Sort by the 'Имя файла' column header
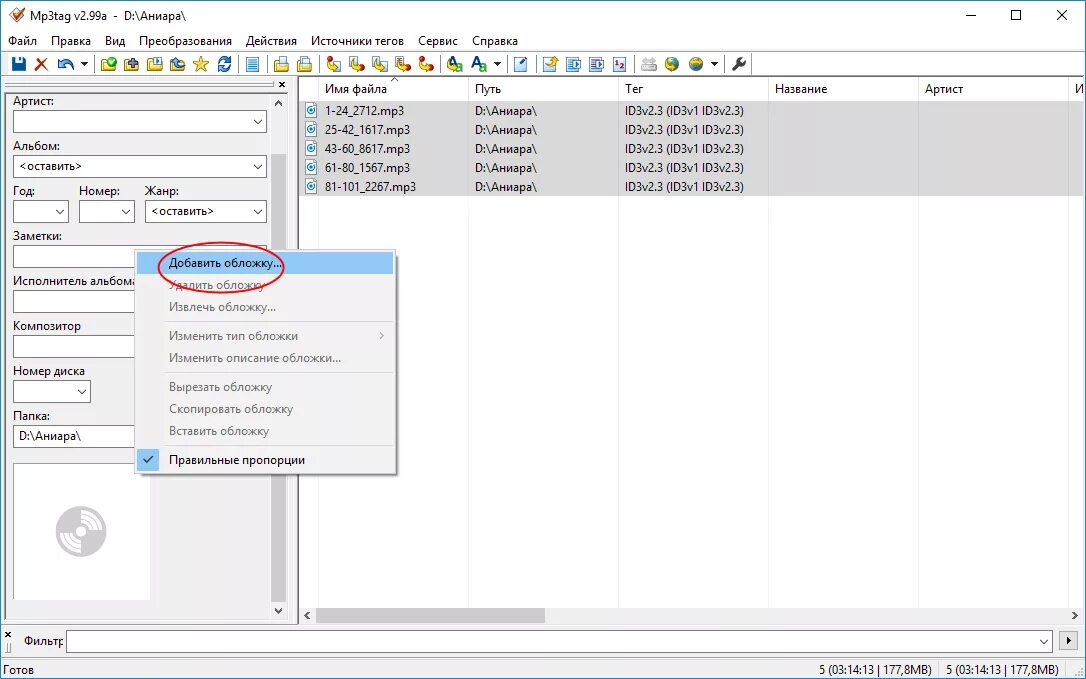1086x679 pixels. click(393, 89)
